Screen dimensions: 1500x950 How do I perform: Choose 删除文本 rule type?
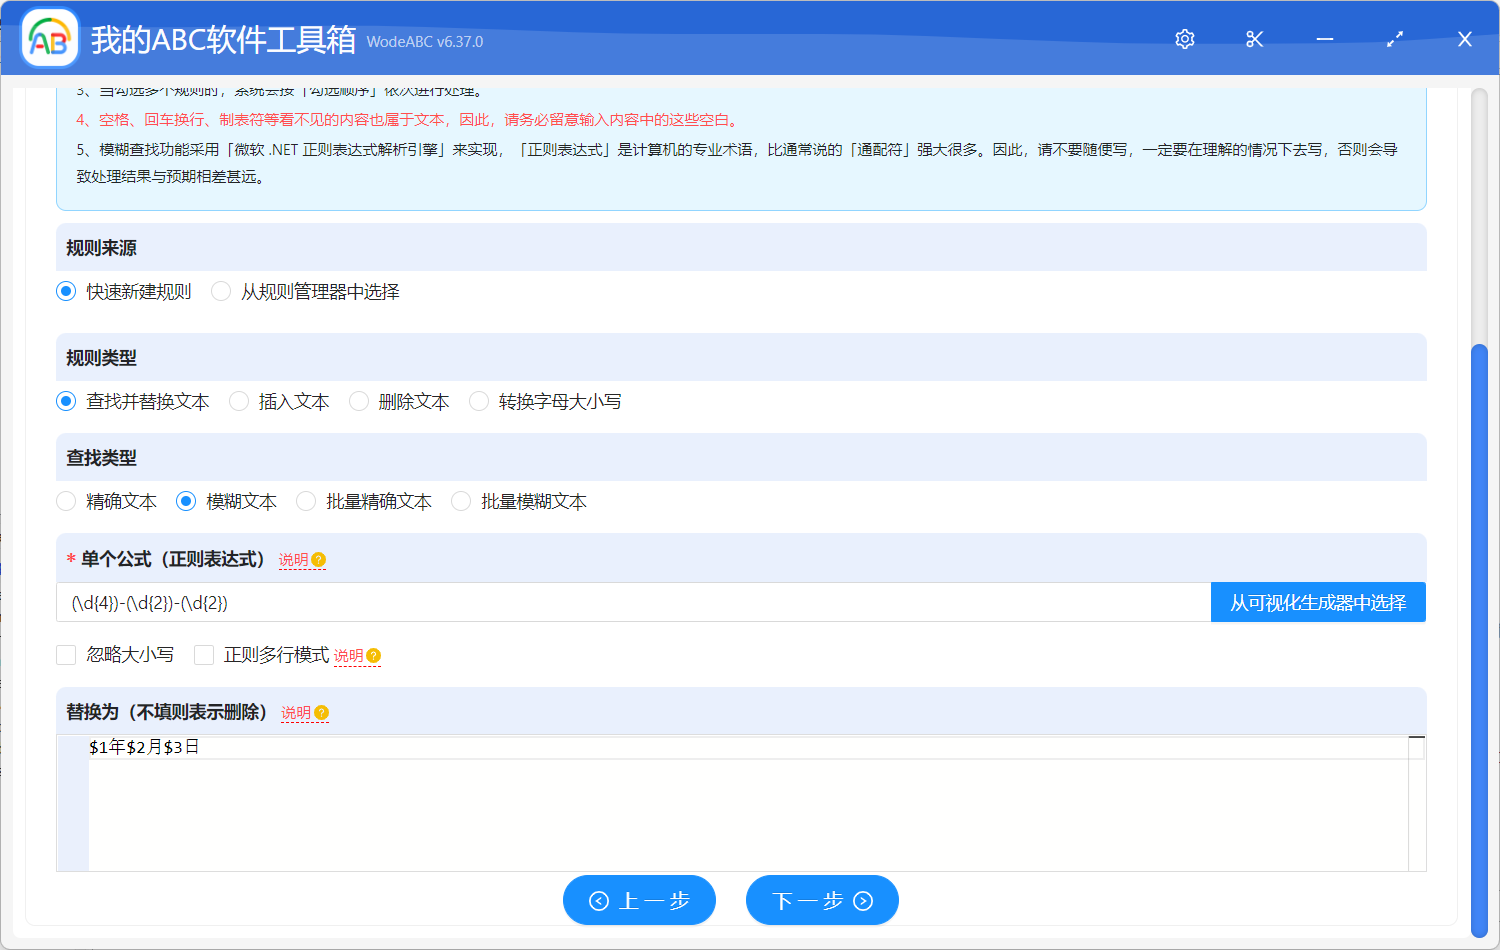(x=360, y=402)
